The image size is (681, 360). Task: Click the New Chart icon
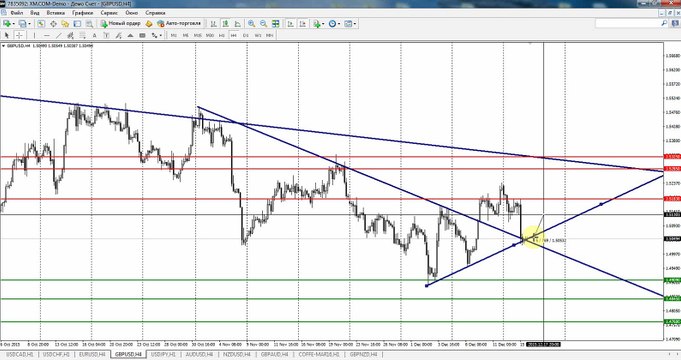tap(7, 23)
